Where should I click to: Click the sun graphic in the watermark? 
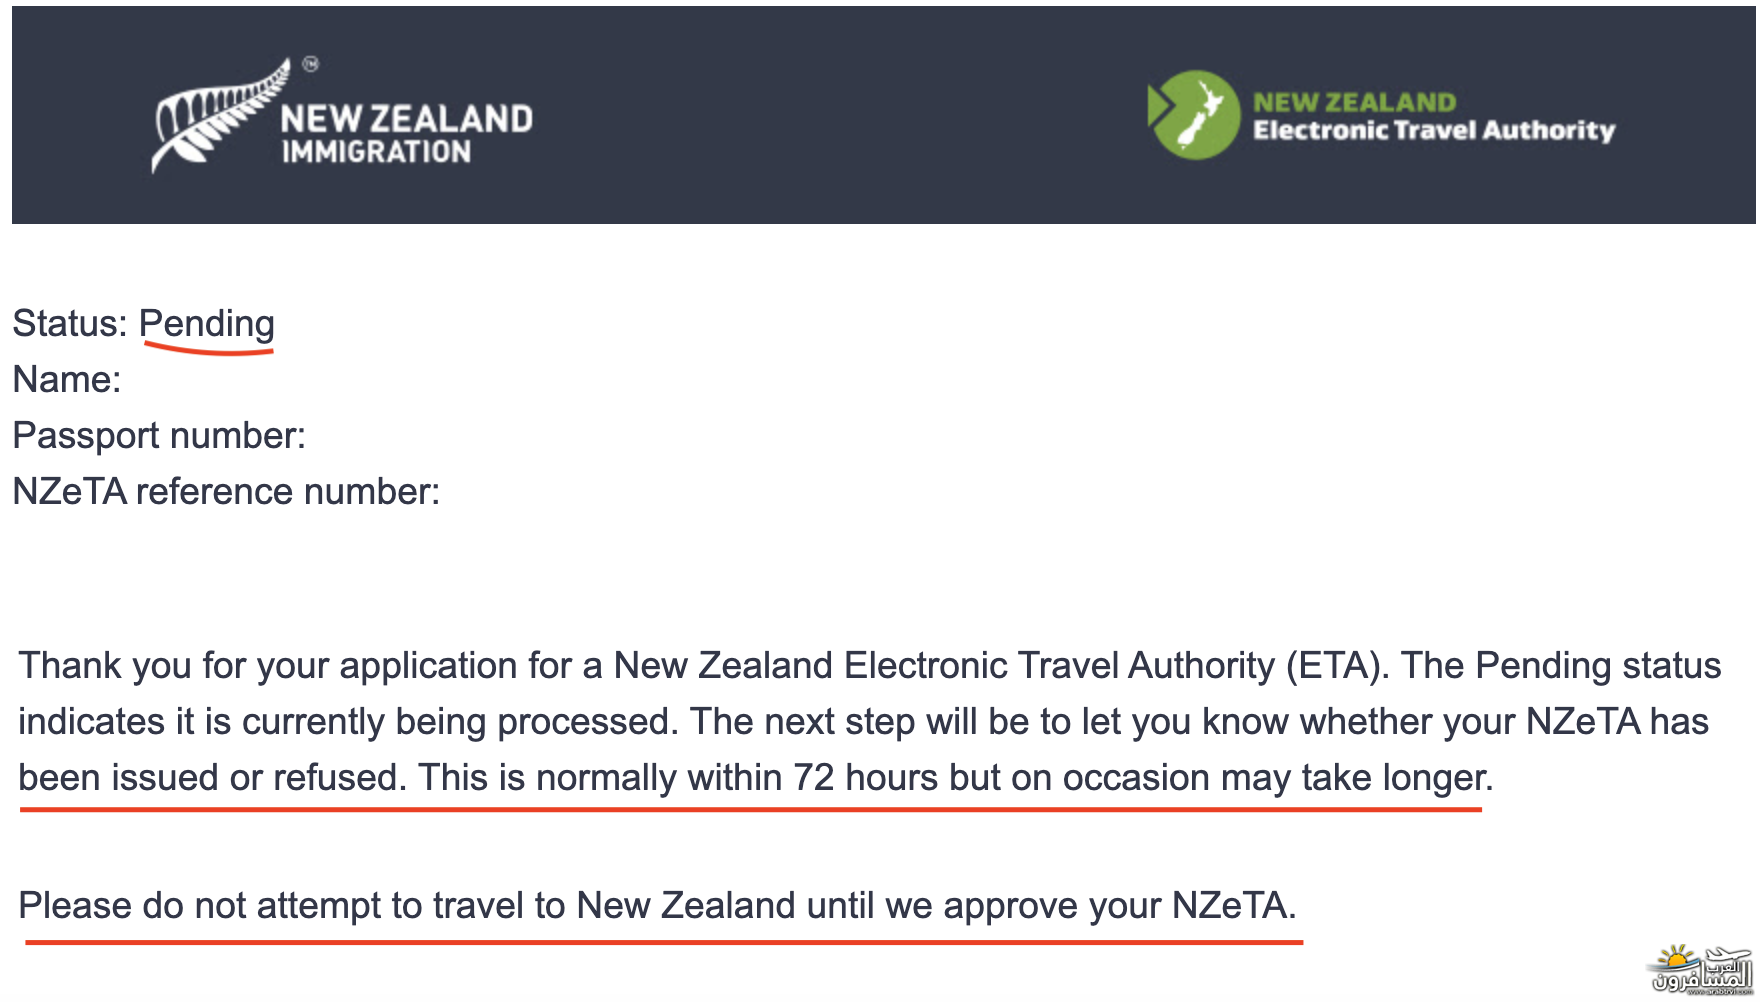point(1677,957)
